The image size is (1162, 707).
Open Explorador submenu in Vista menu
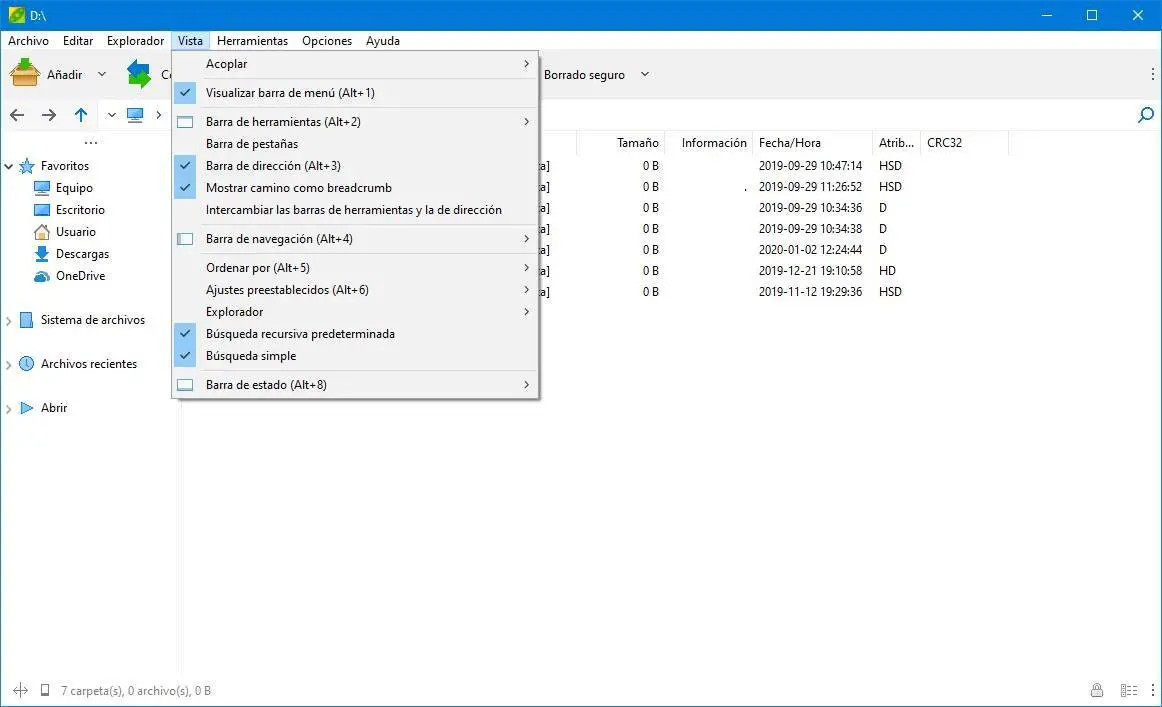(x=355, y=312)
